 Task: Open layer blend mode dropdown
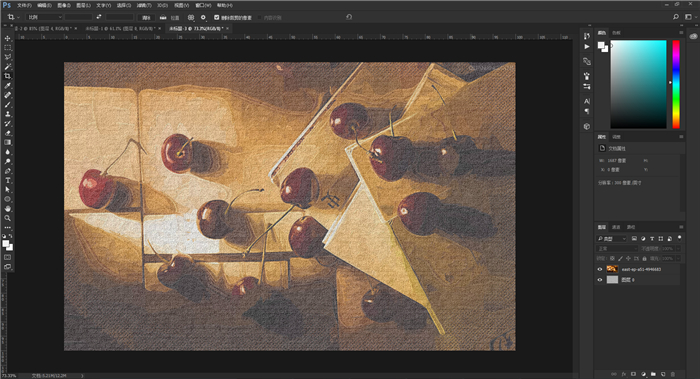pyautogui.click(x=617, y=249)
